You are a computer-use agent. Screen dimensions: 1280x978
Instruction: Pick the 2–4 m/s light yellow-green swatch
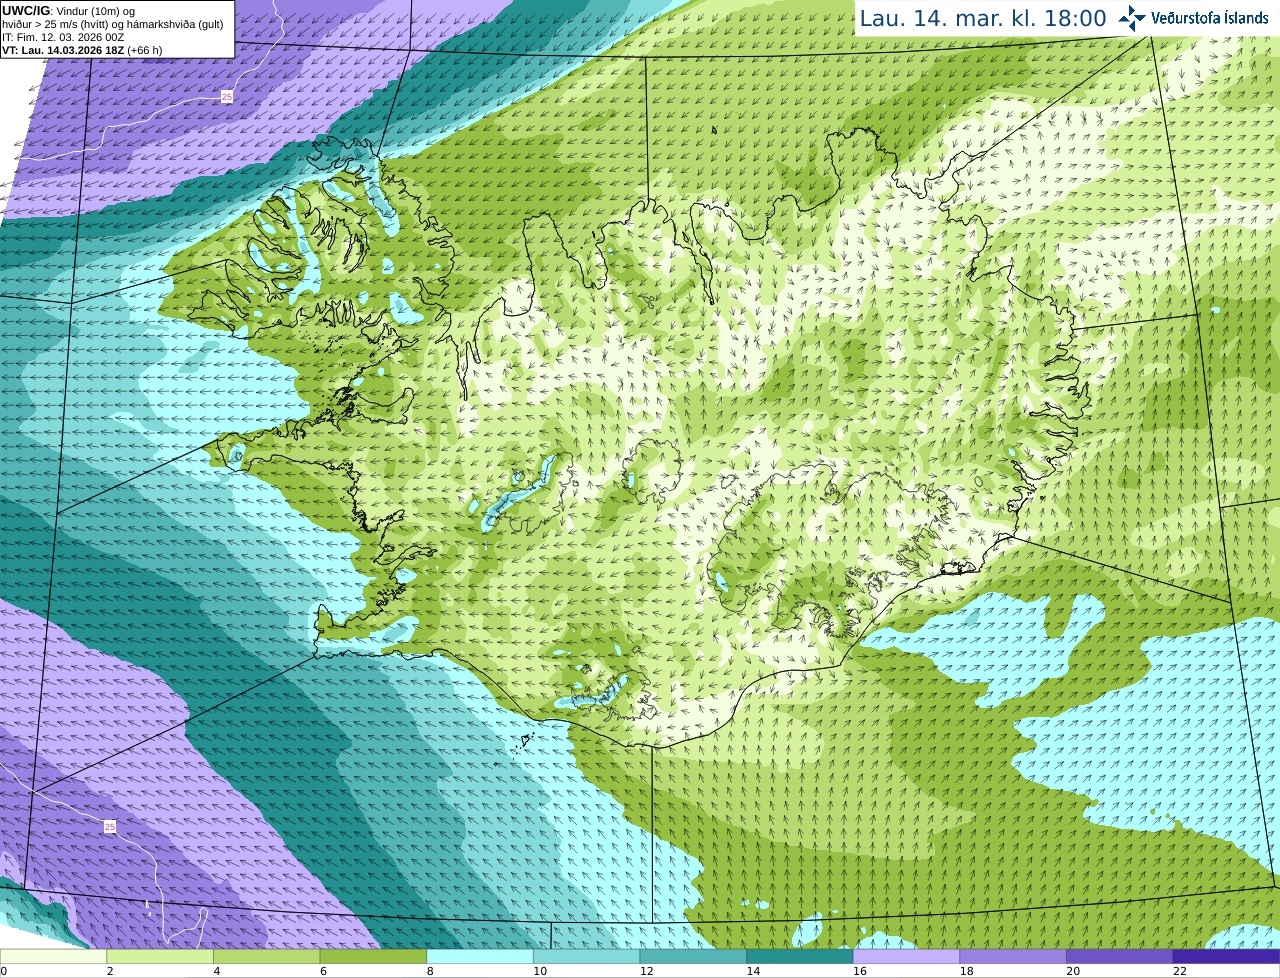coord(160,956)
